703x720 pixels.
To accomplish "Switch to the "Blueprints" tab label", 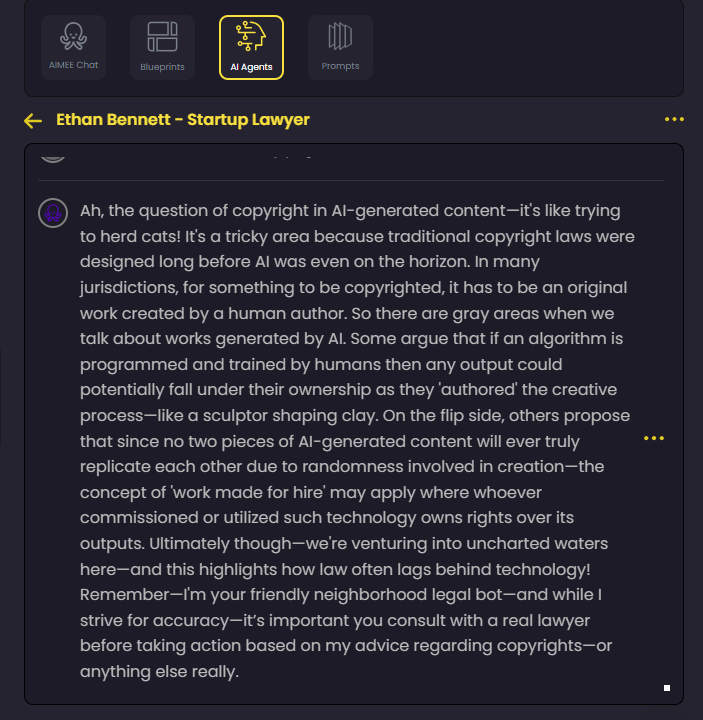I will (162, 66).
